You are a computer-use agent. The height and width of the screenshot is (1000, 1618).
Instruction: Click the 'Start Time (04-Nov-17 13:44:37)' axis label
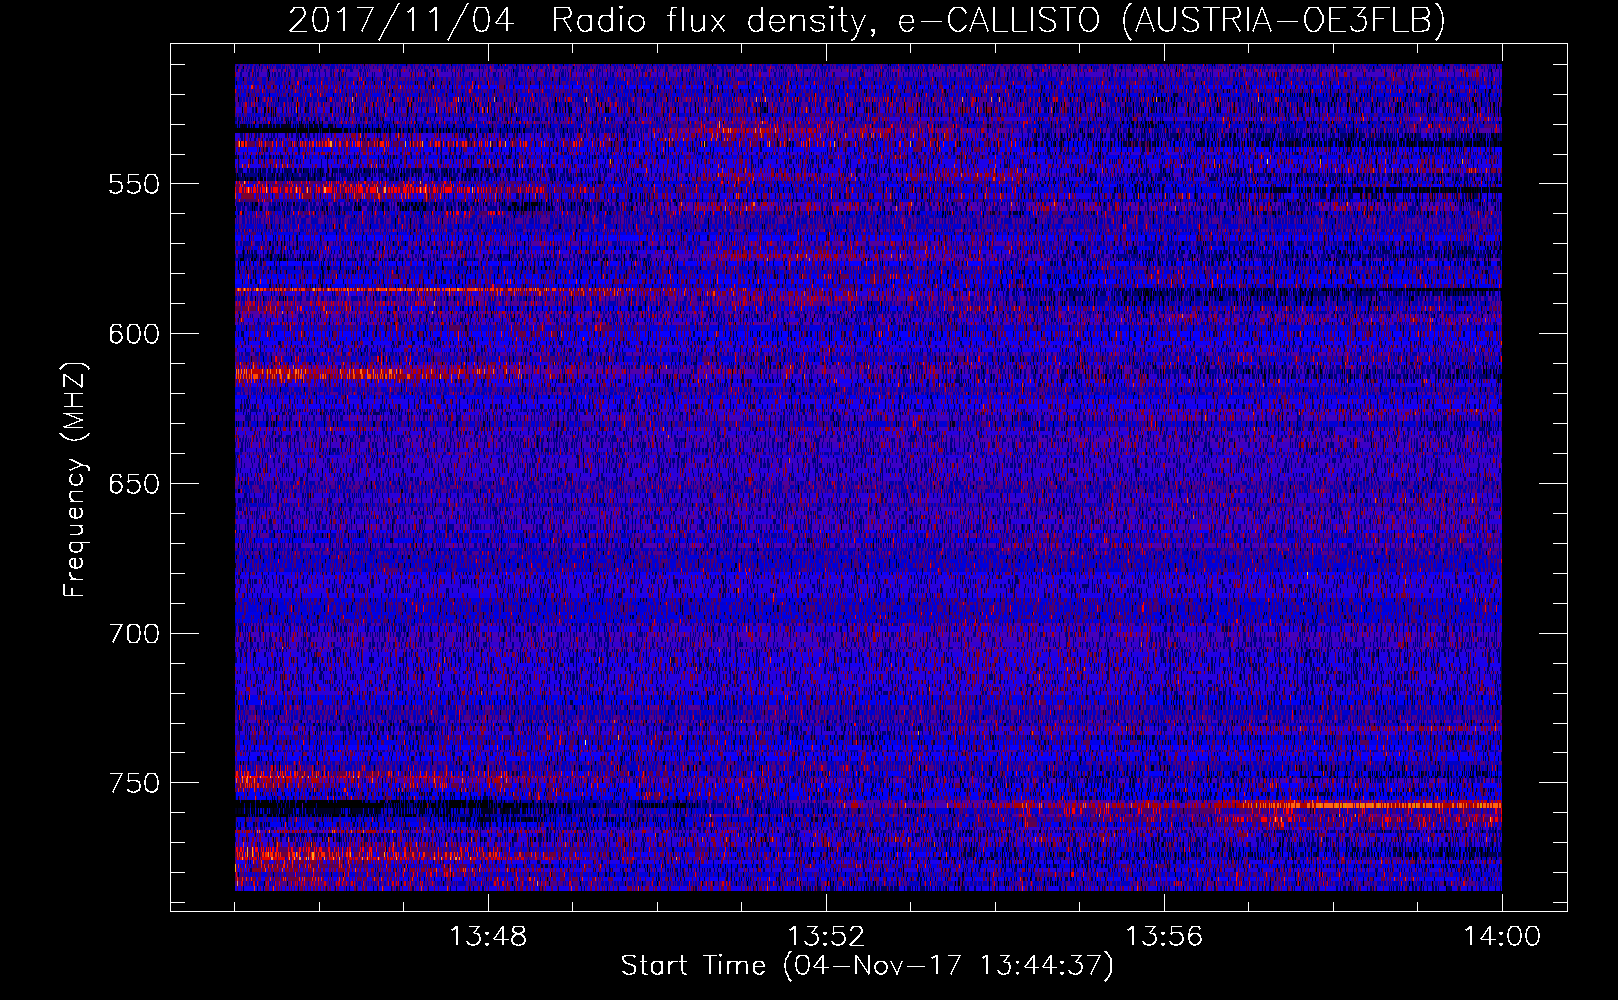[867, 966]
